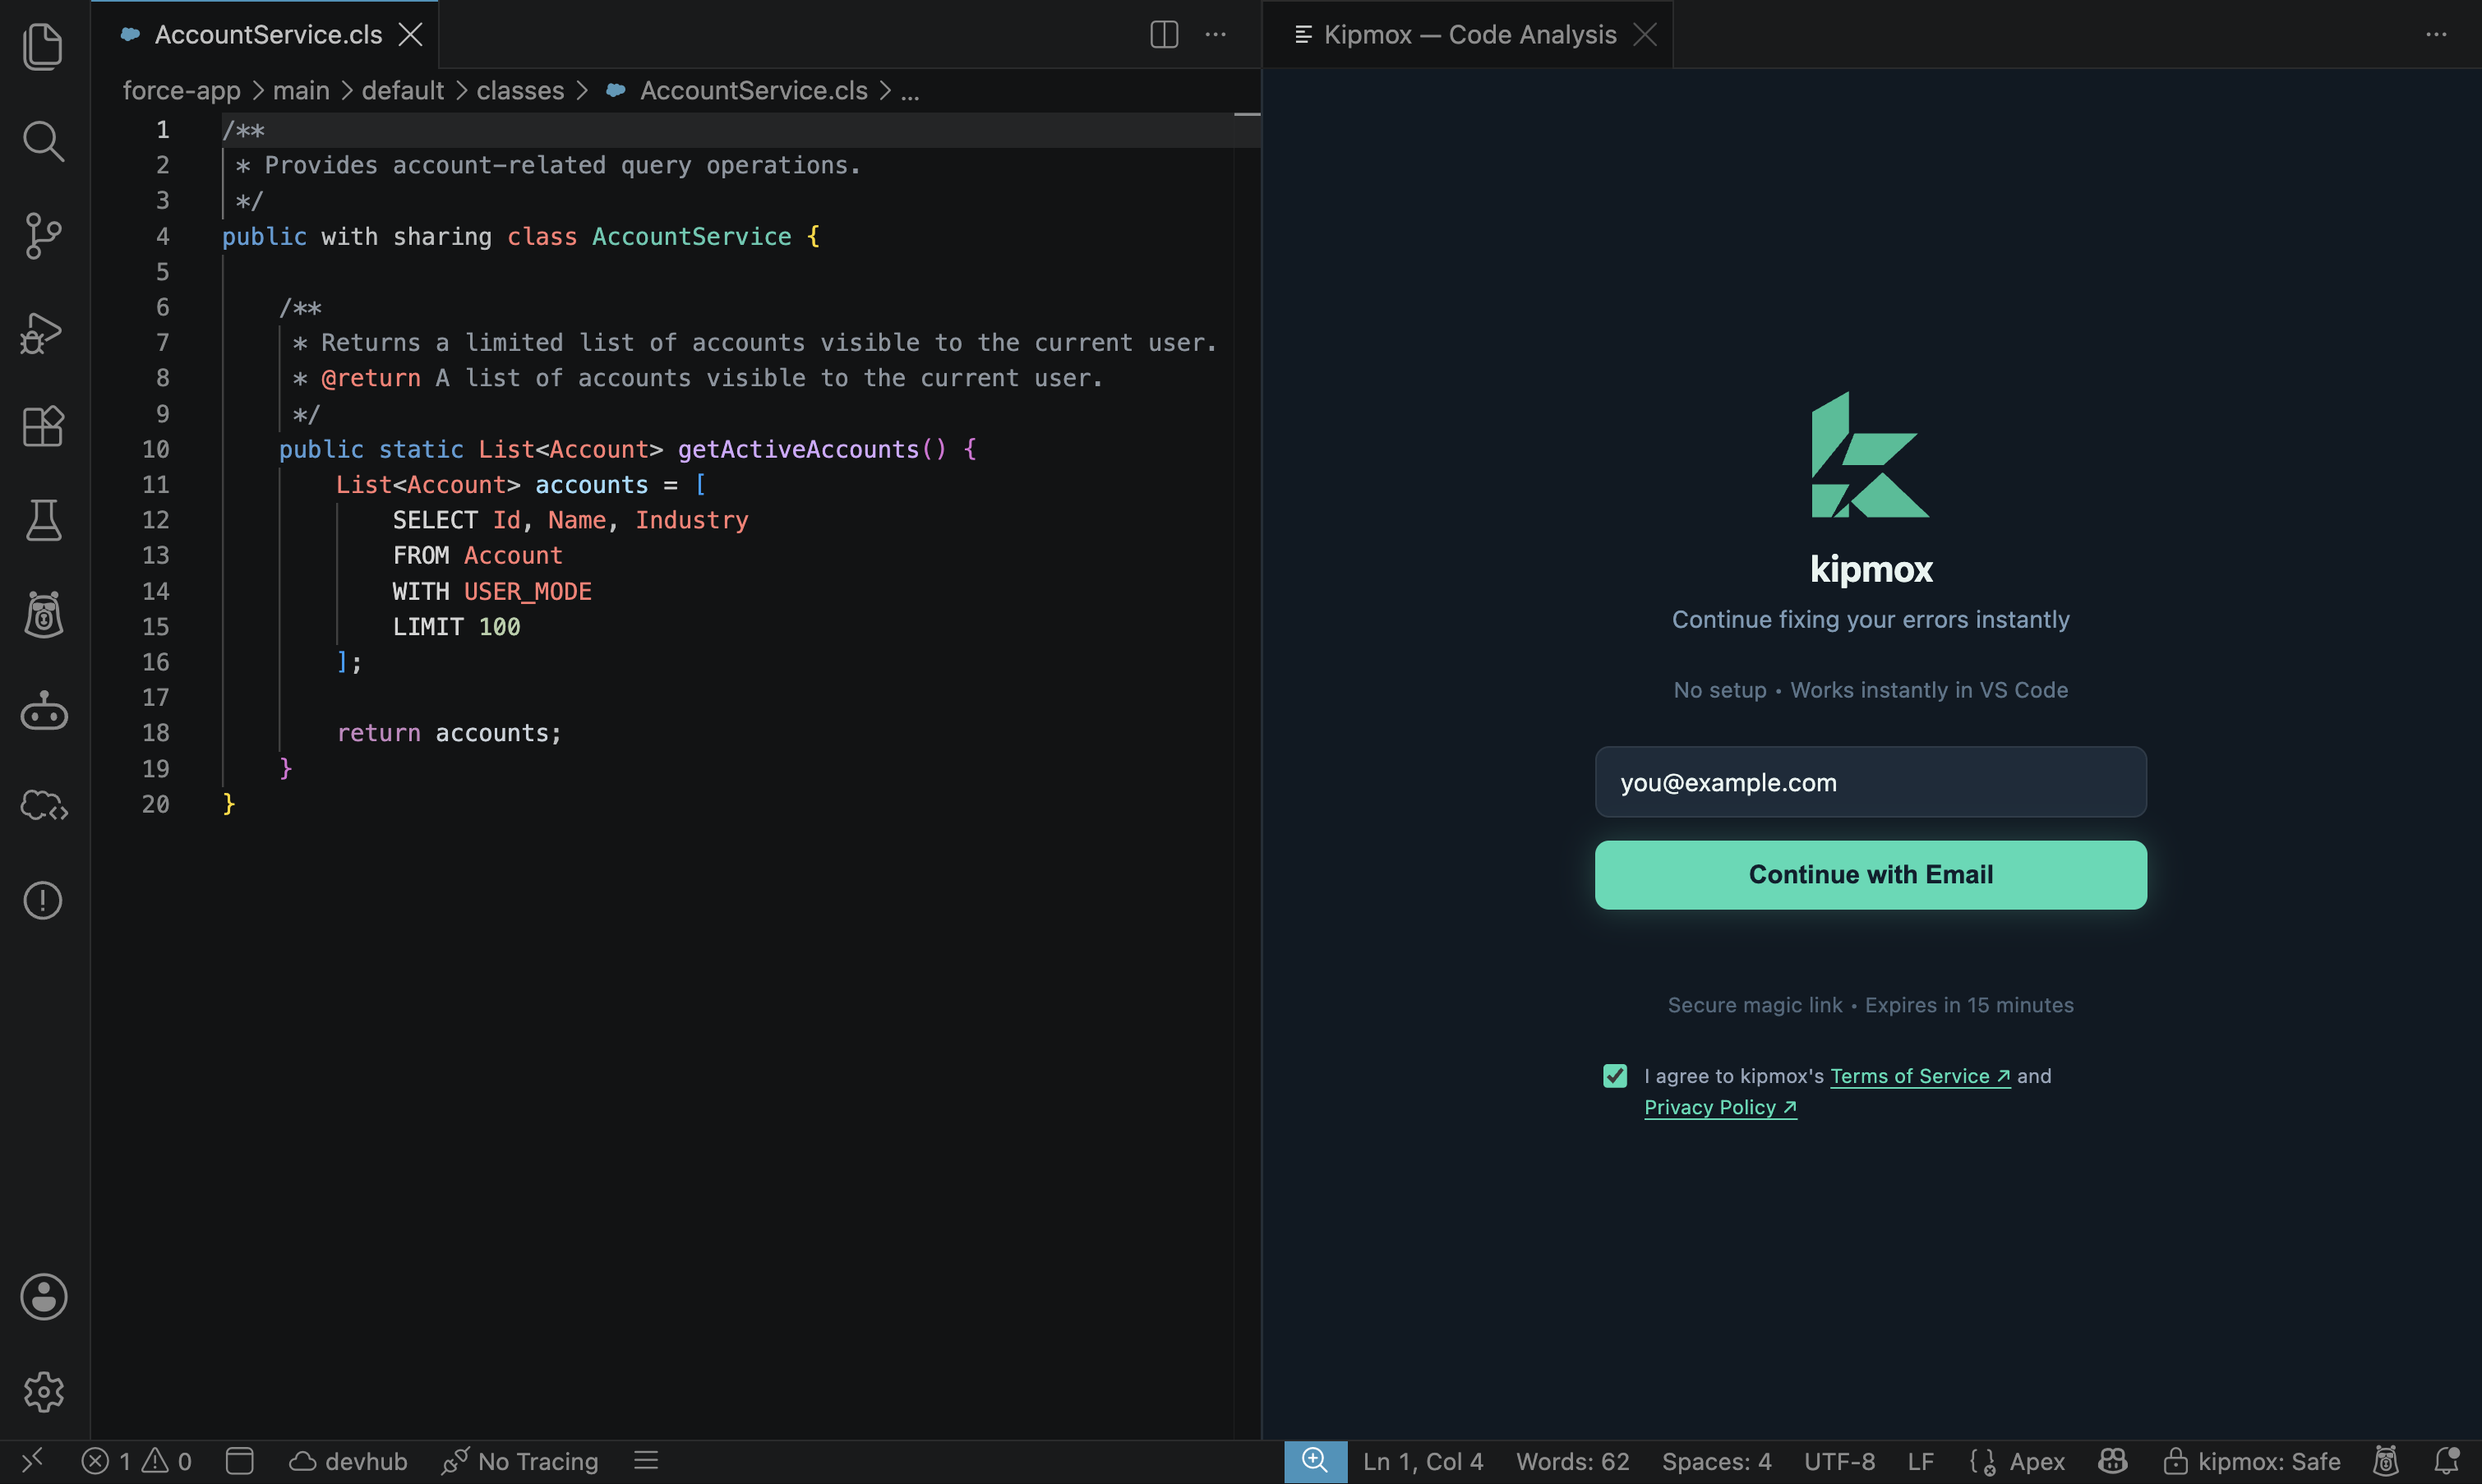Open the Accounts profile icon

click(43, 1296)
